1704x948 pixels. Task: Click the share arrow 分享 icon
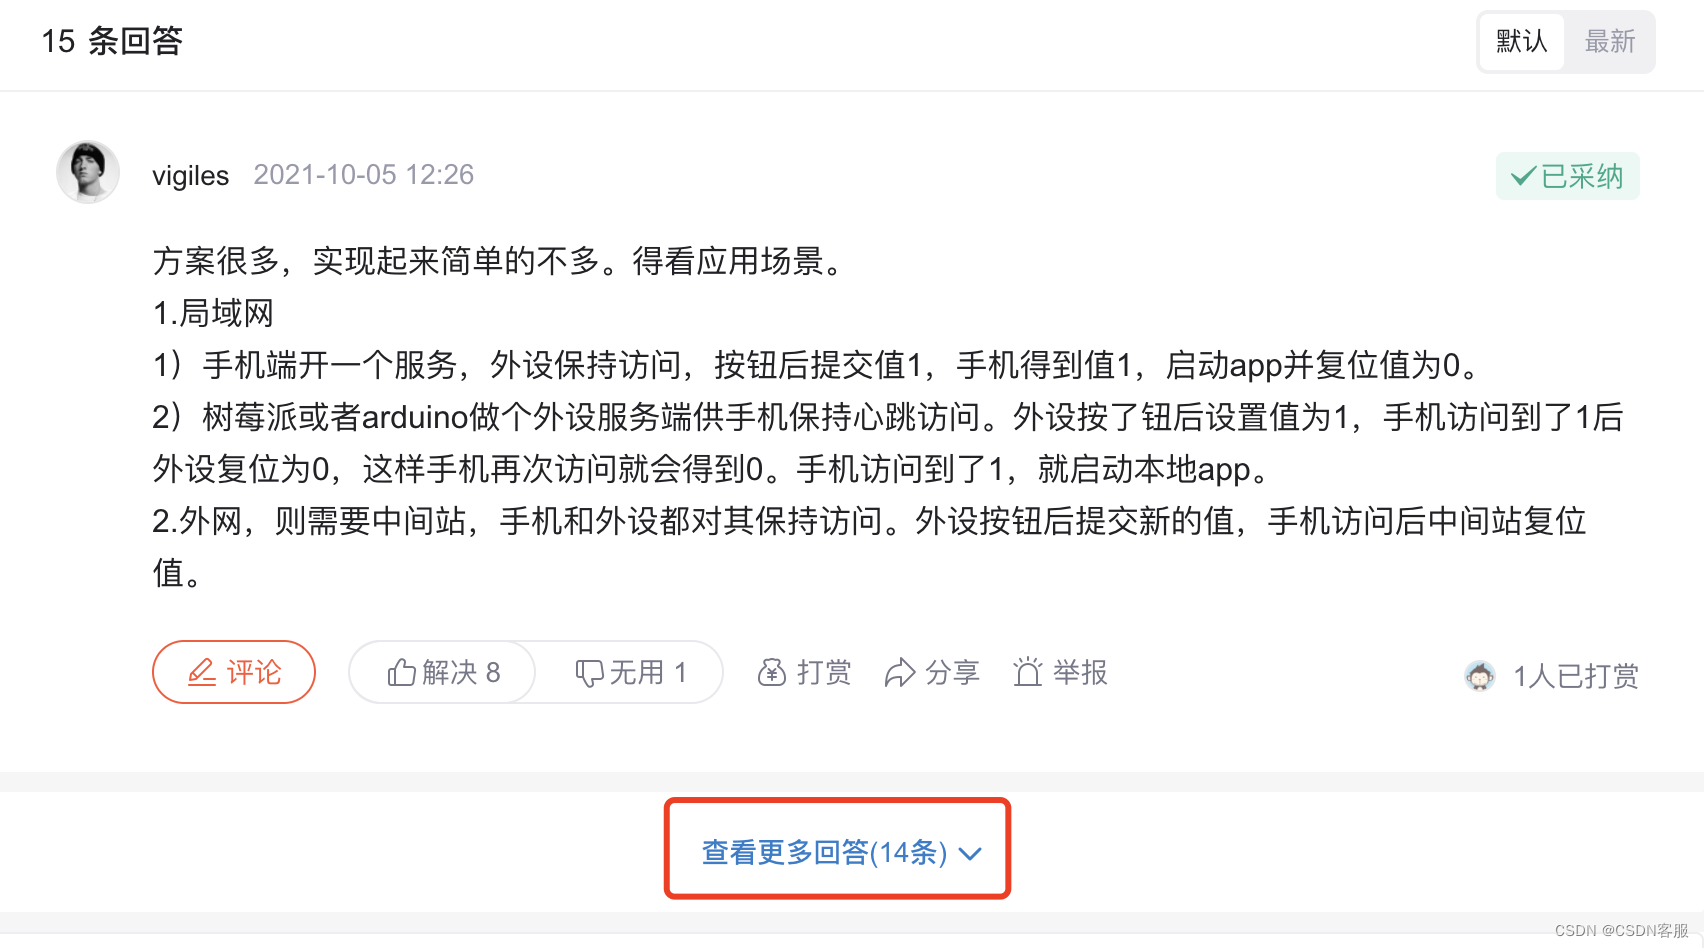pyautogui.click(x=900, y=673)
